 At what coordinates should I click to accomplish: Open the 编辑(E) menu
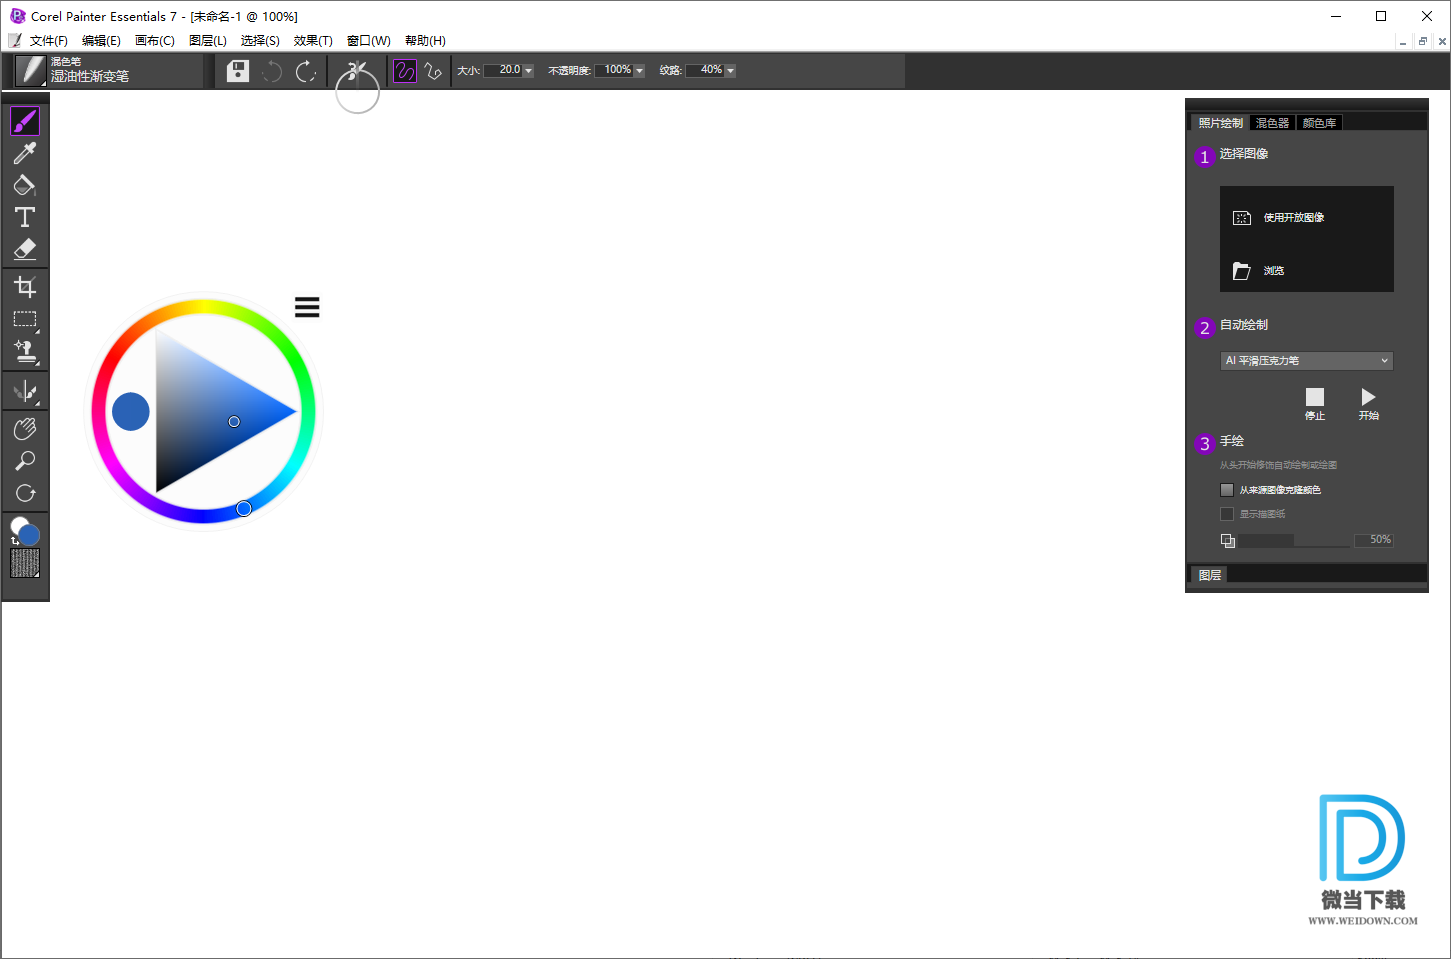[101, 41]
